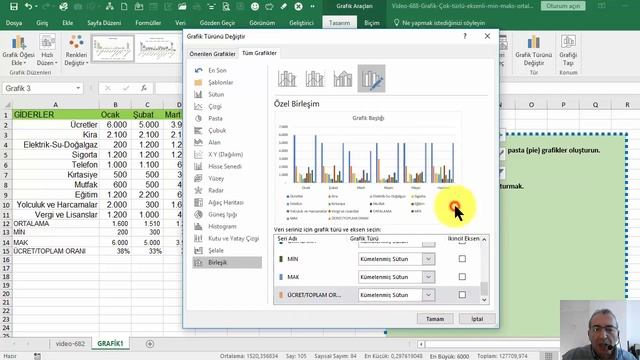Select the second chart subtype icon in the dialog
This screenshot has width=640, height=360.
(x=315, y=78)
